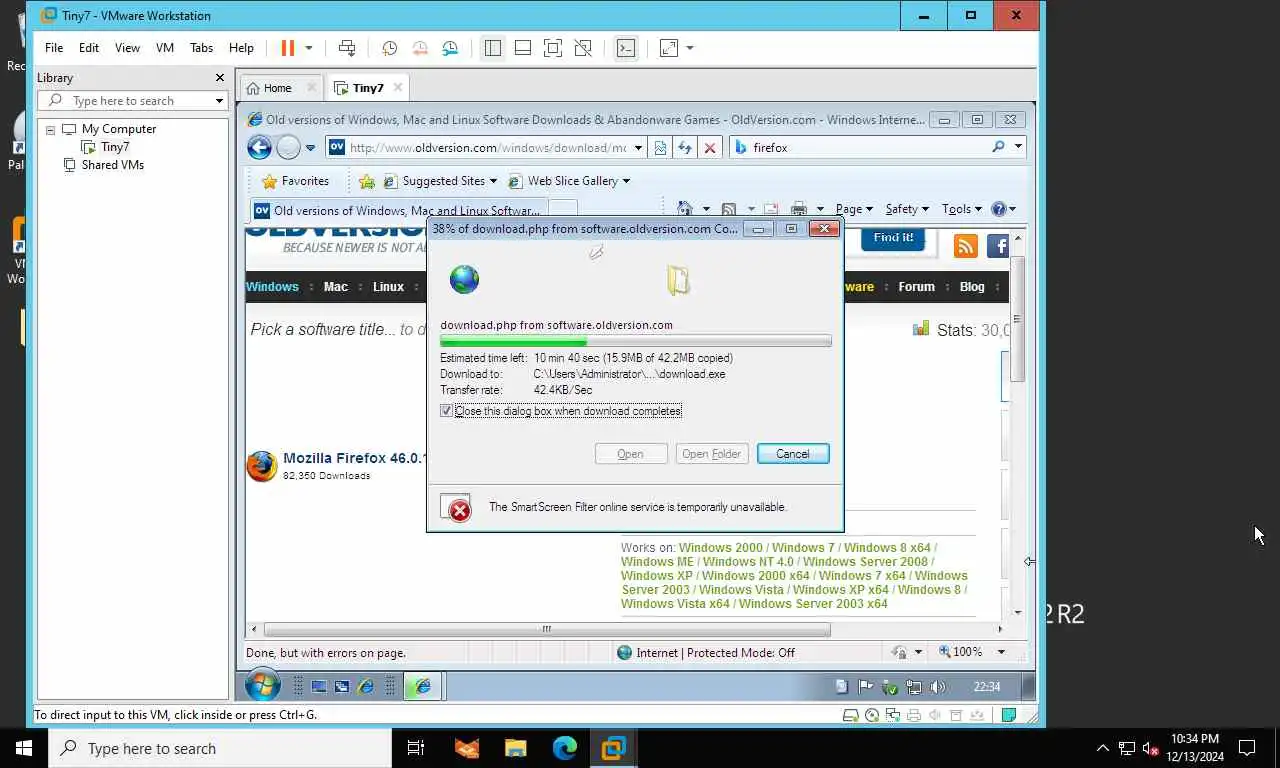Go back in Internet Explorer

pyautogui.click(x=260, y=148)
